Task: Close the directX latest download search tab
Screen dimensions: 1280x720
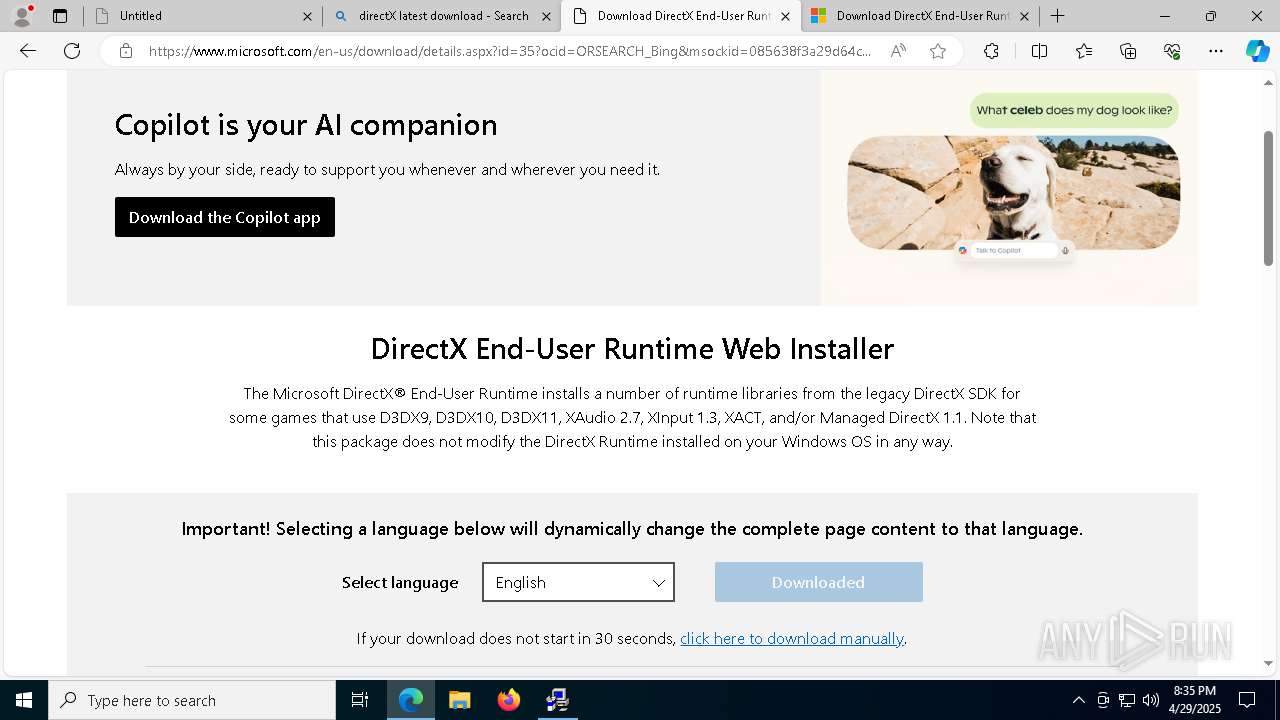Action: pyautogui.click(x=546, y=16)
